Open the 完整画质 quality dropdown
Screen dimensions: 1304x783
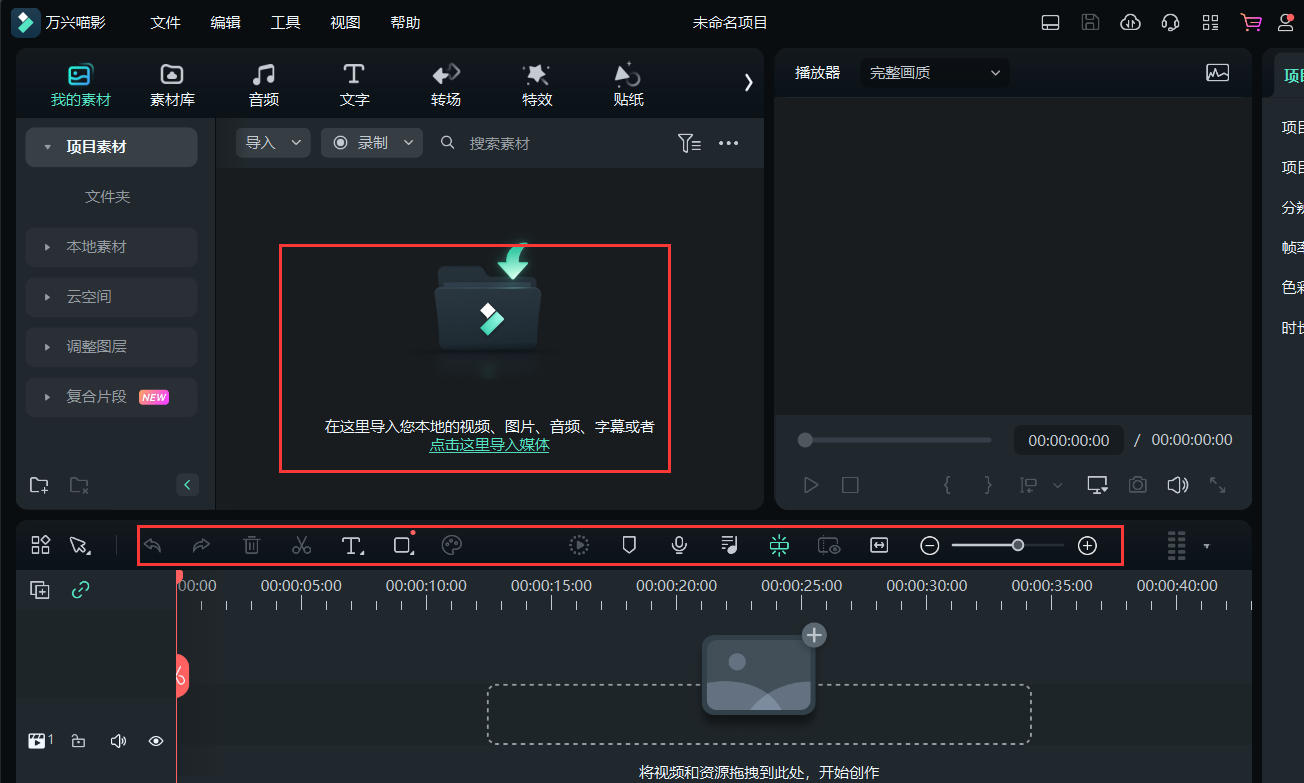point(934,73)
